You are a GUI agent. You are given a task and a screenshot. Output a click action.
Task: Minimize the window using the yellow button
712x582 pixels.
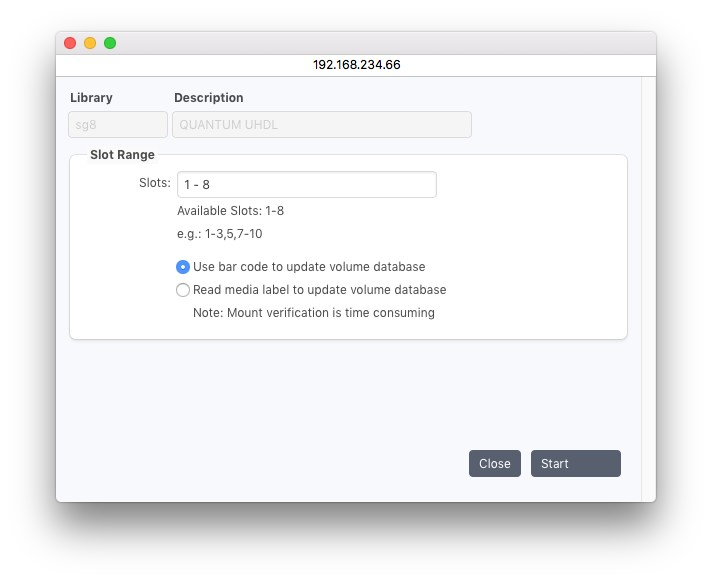(90, 43)
